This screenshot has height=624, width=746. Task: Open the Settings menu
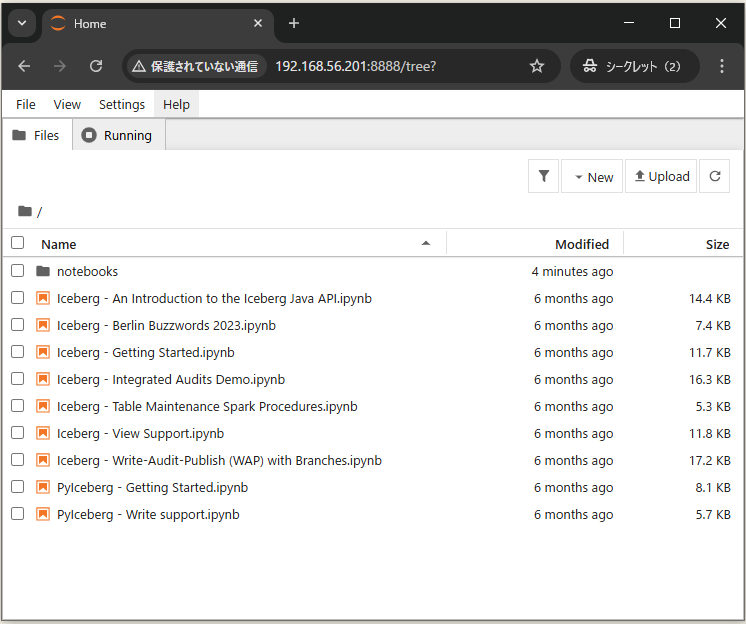point(122,104)
